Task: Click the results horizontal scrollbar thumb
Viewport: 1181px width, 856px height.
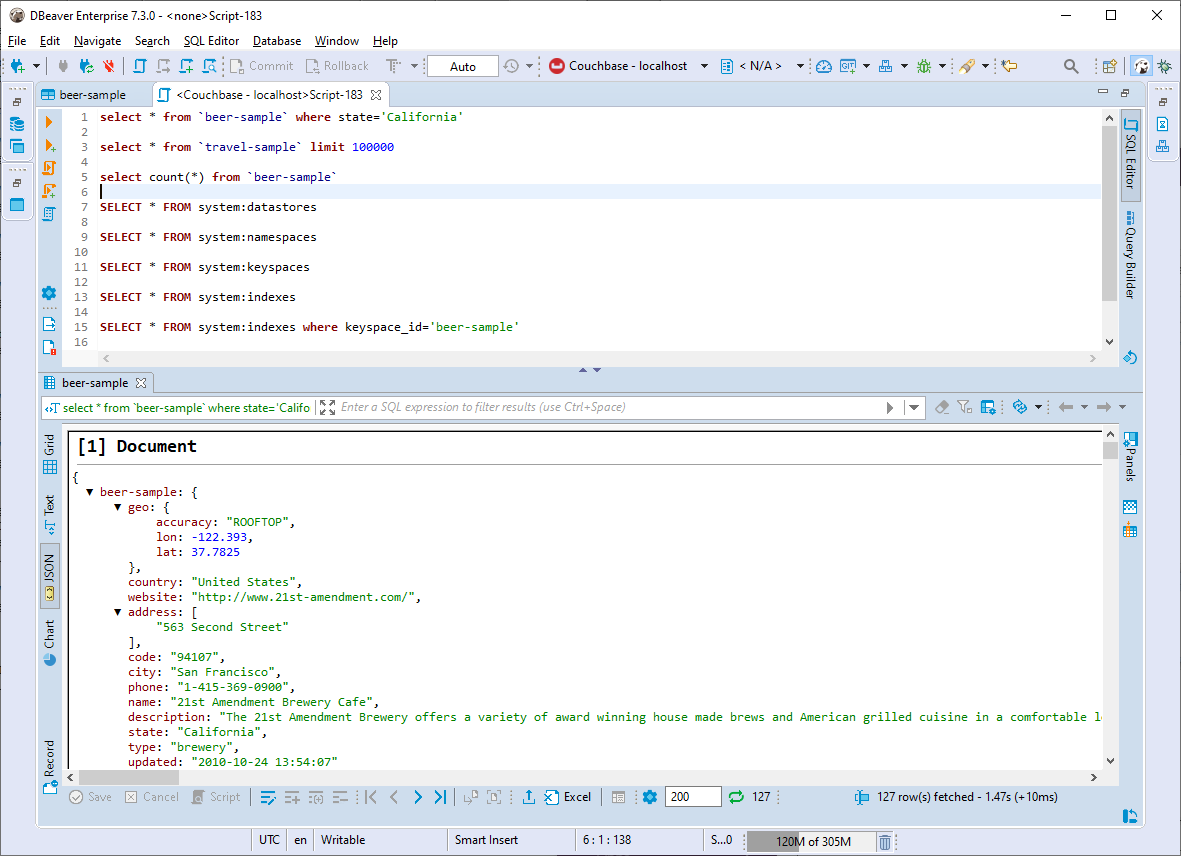Action: [x=129, y=777]
